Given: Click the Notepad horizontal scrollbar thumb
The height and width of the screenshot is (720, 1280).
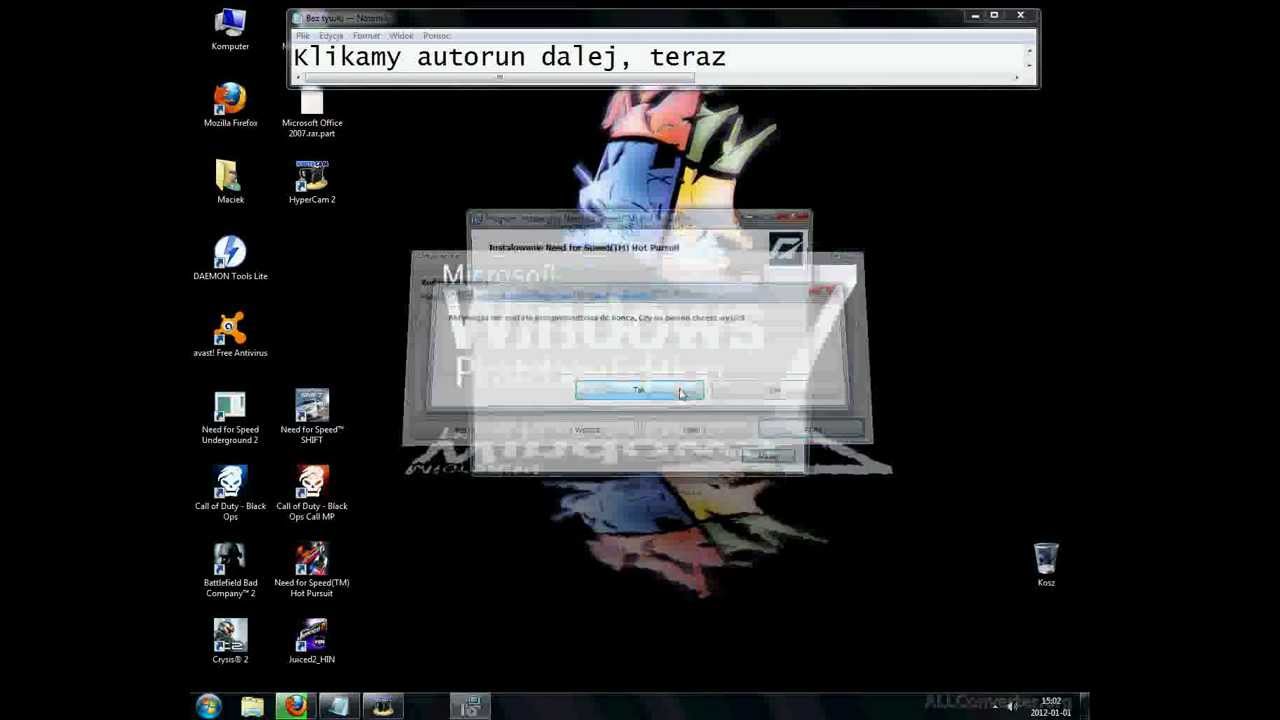Looking at the screenshot, I should click(500, 78).
